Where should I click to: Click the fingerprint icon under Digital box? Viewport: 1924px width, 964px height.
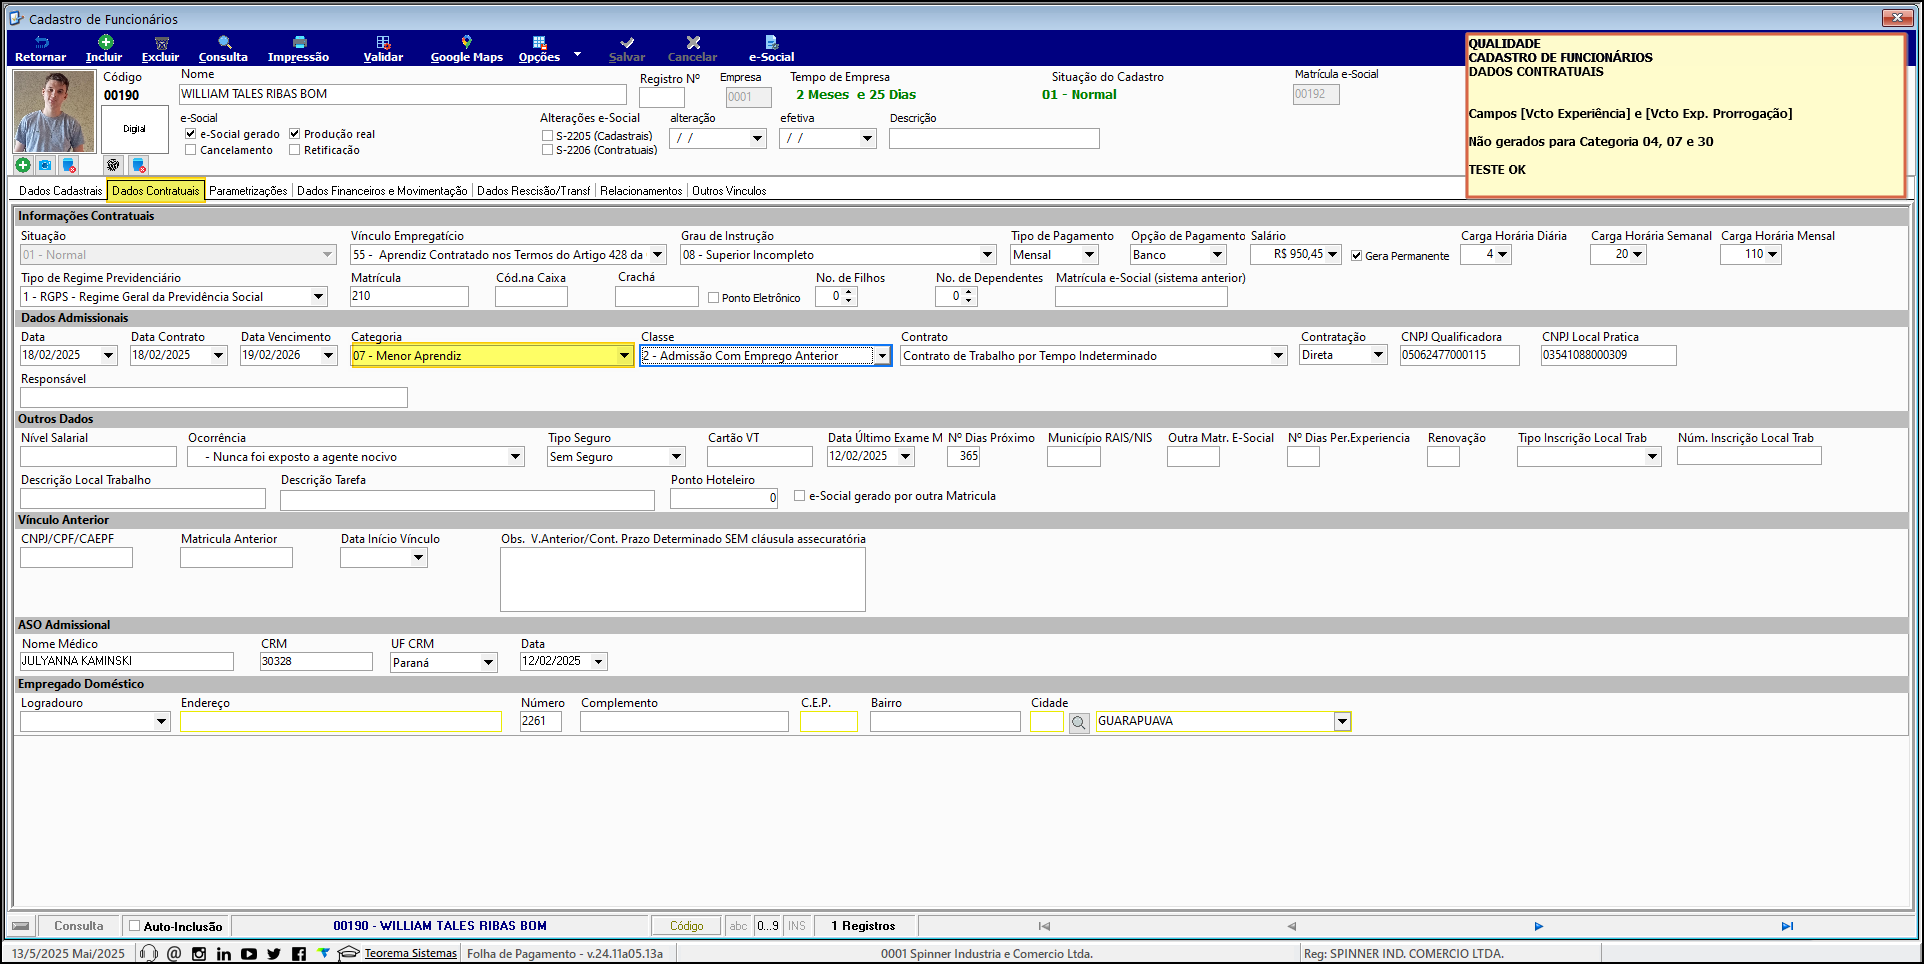click(x=113, y=165)
